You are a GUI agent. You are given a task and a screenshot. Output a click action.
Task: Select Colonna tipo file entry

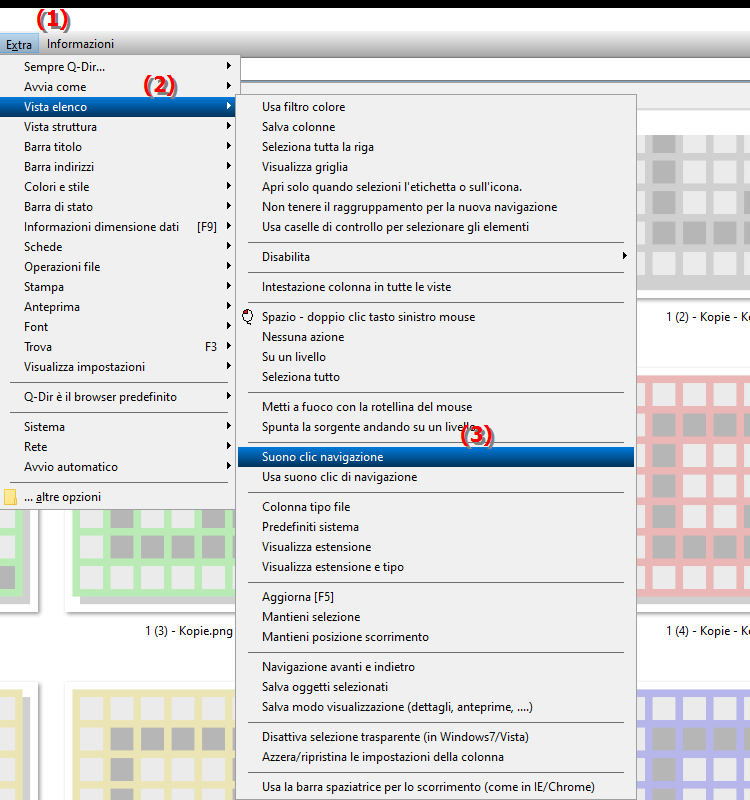436,507
